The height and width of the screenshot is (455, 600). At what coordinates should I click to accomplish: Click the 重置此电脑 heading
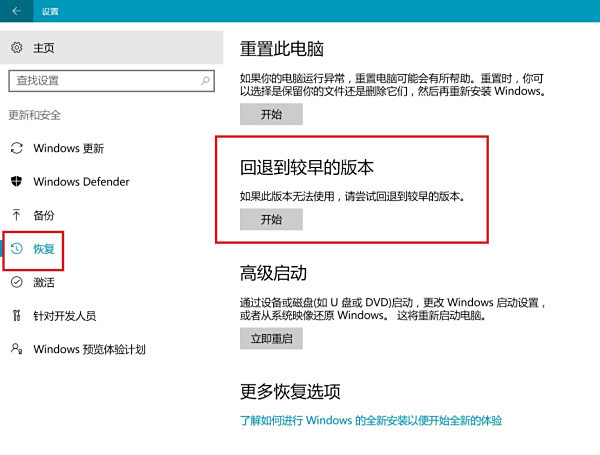pos(282,49)
